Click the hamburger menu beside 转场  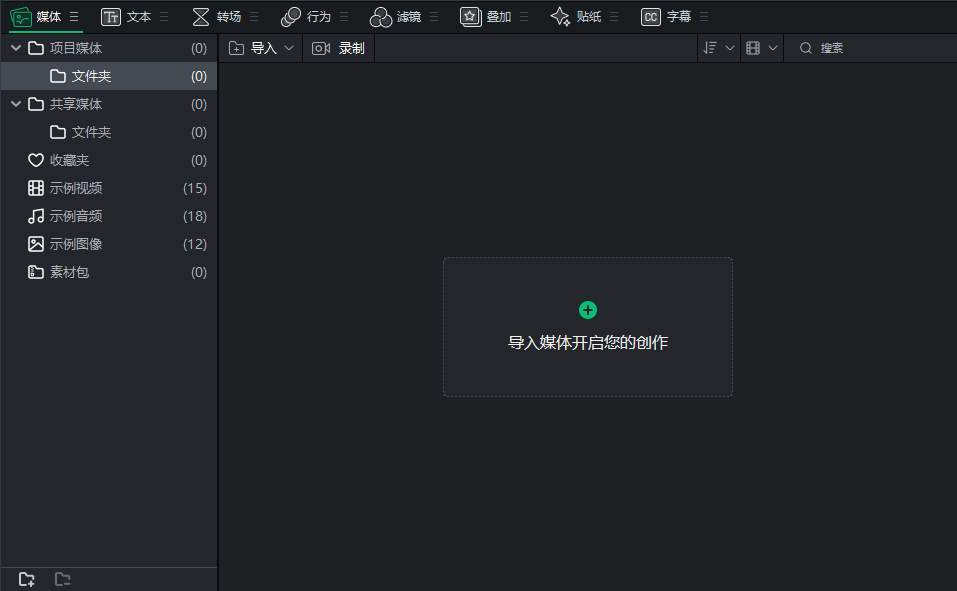coord(254,16)
